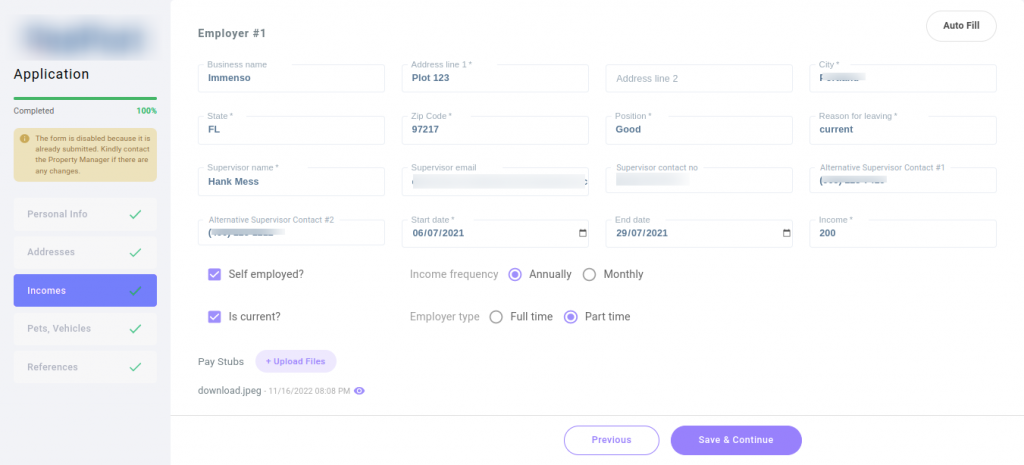Open the End date calendar picker icon

[x=786, y=233]
